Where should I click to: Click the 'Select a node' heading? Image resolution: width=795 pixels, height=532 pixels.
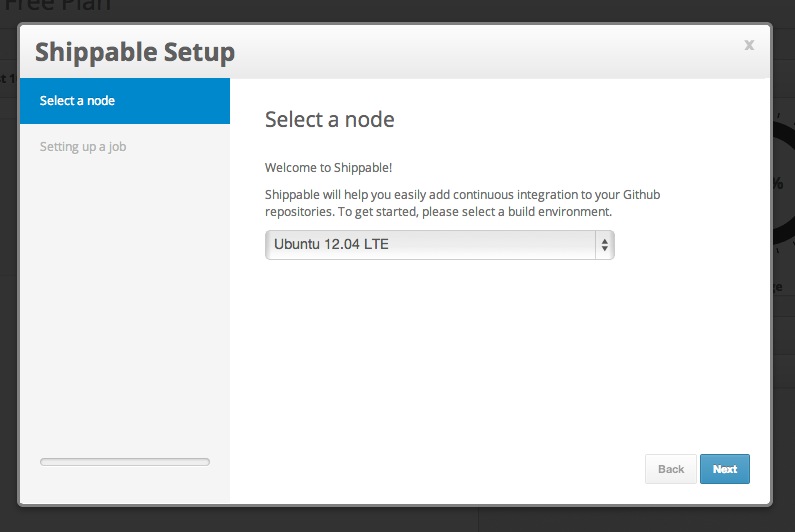tap(330, 120)
